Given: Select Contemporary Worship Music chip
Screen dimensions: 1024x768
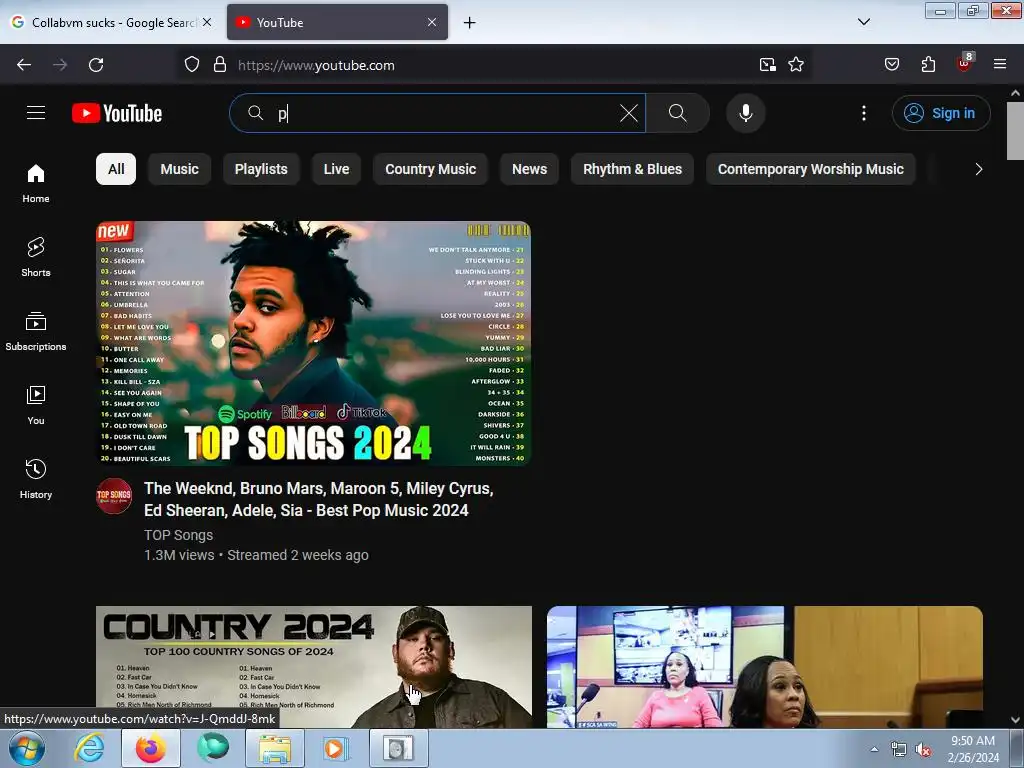Looking at the screenshot, I should 810,169.
